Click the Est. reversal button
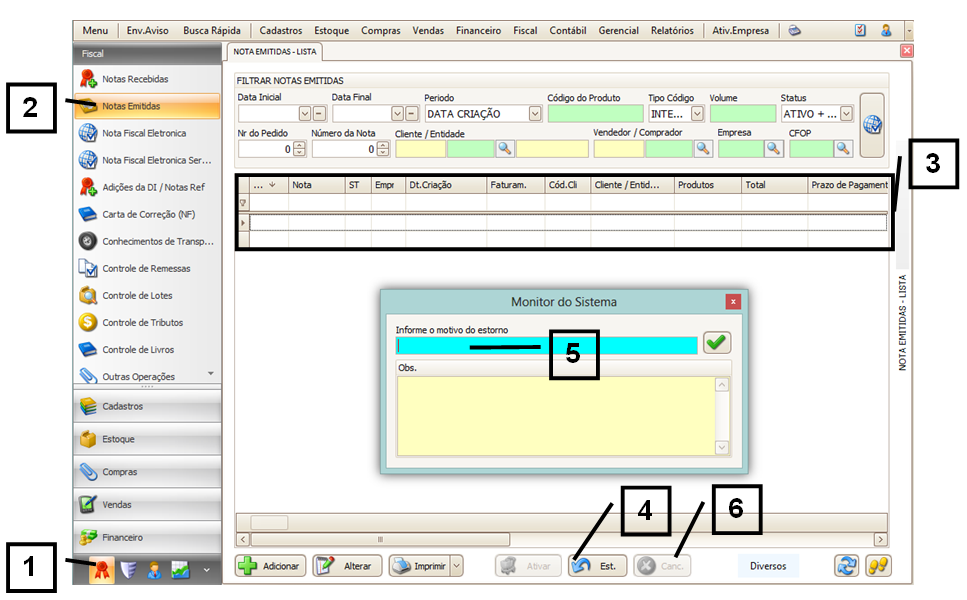Image resolution: width=967 pixels, height=600 pixels. click(x=598, y=566)
